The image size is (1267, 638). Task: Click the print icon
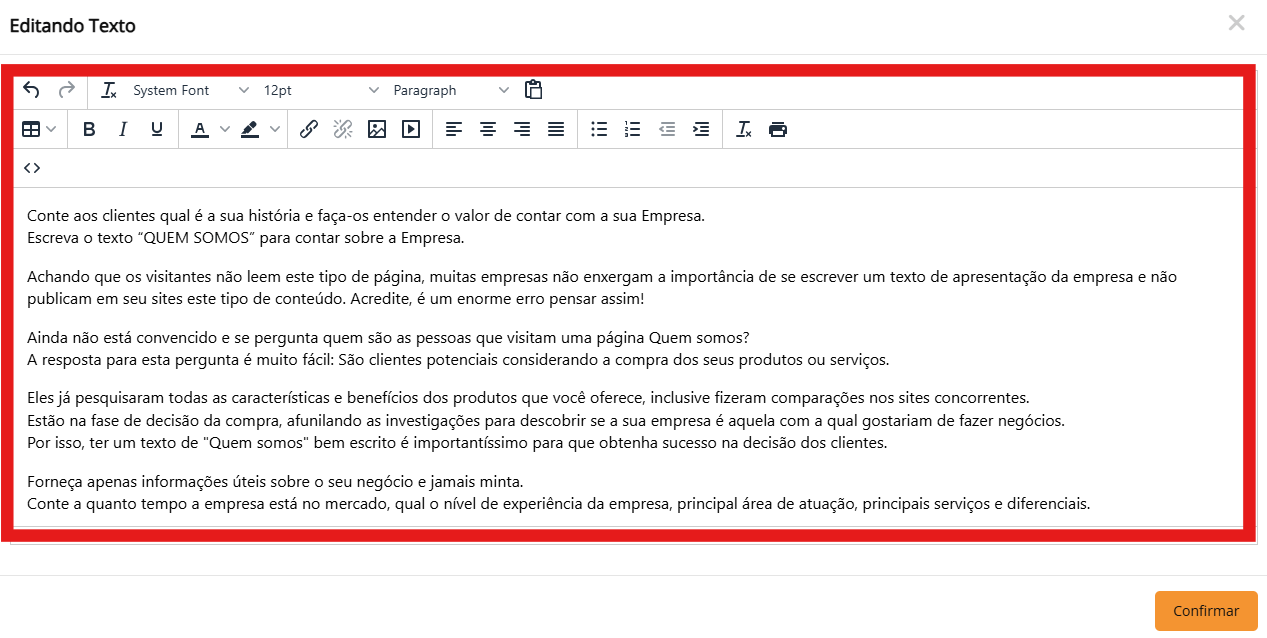click(778, 129)
